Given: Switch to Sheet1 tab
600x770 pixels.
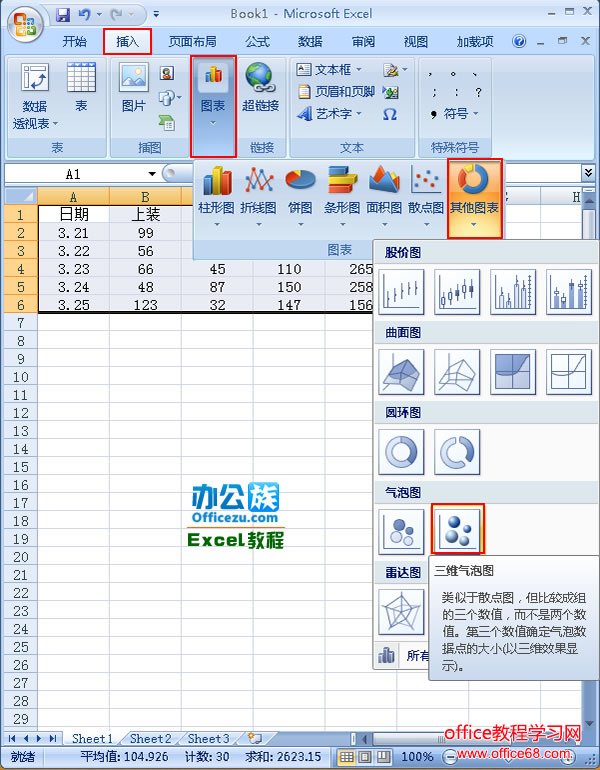Looking at the screenshot, I should pyautogui.click(x=92, y=739).
